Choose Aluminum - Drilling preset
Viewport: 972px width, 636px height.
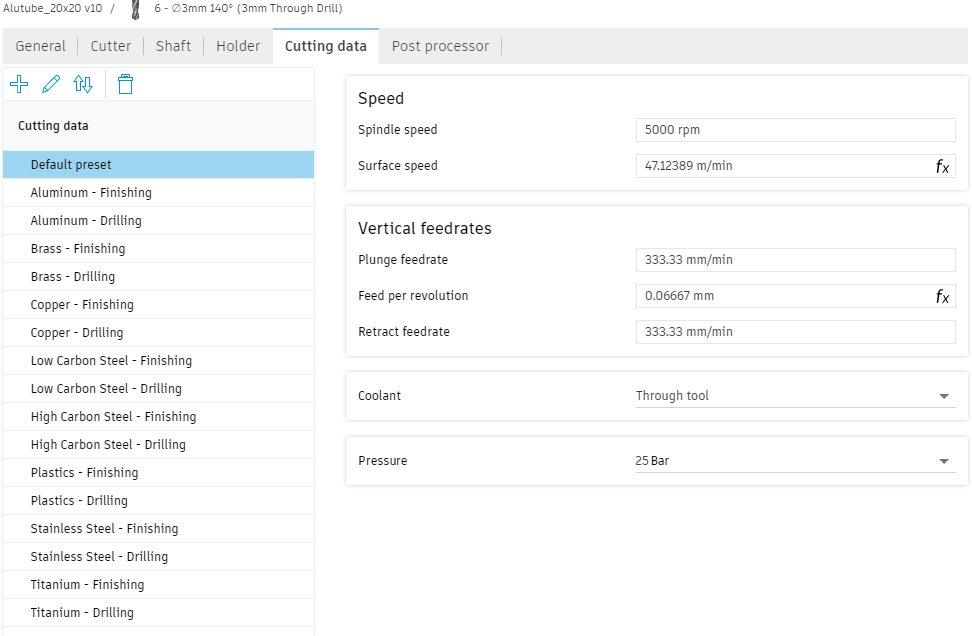tap(159, 221)
